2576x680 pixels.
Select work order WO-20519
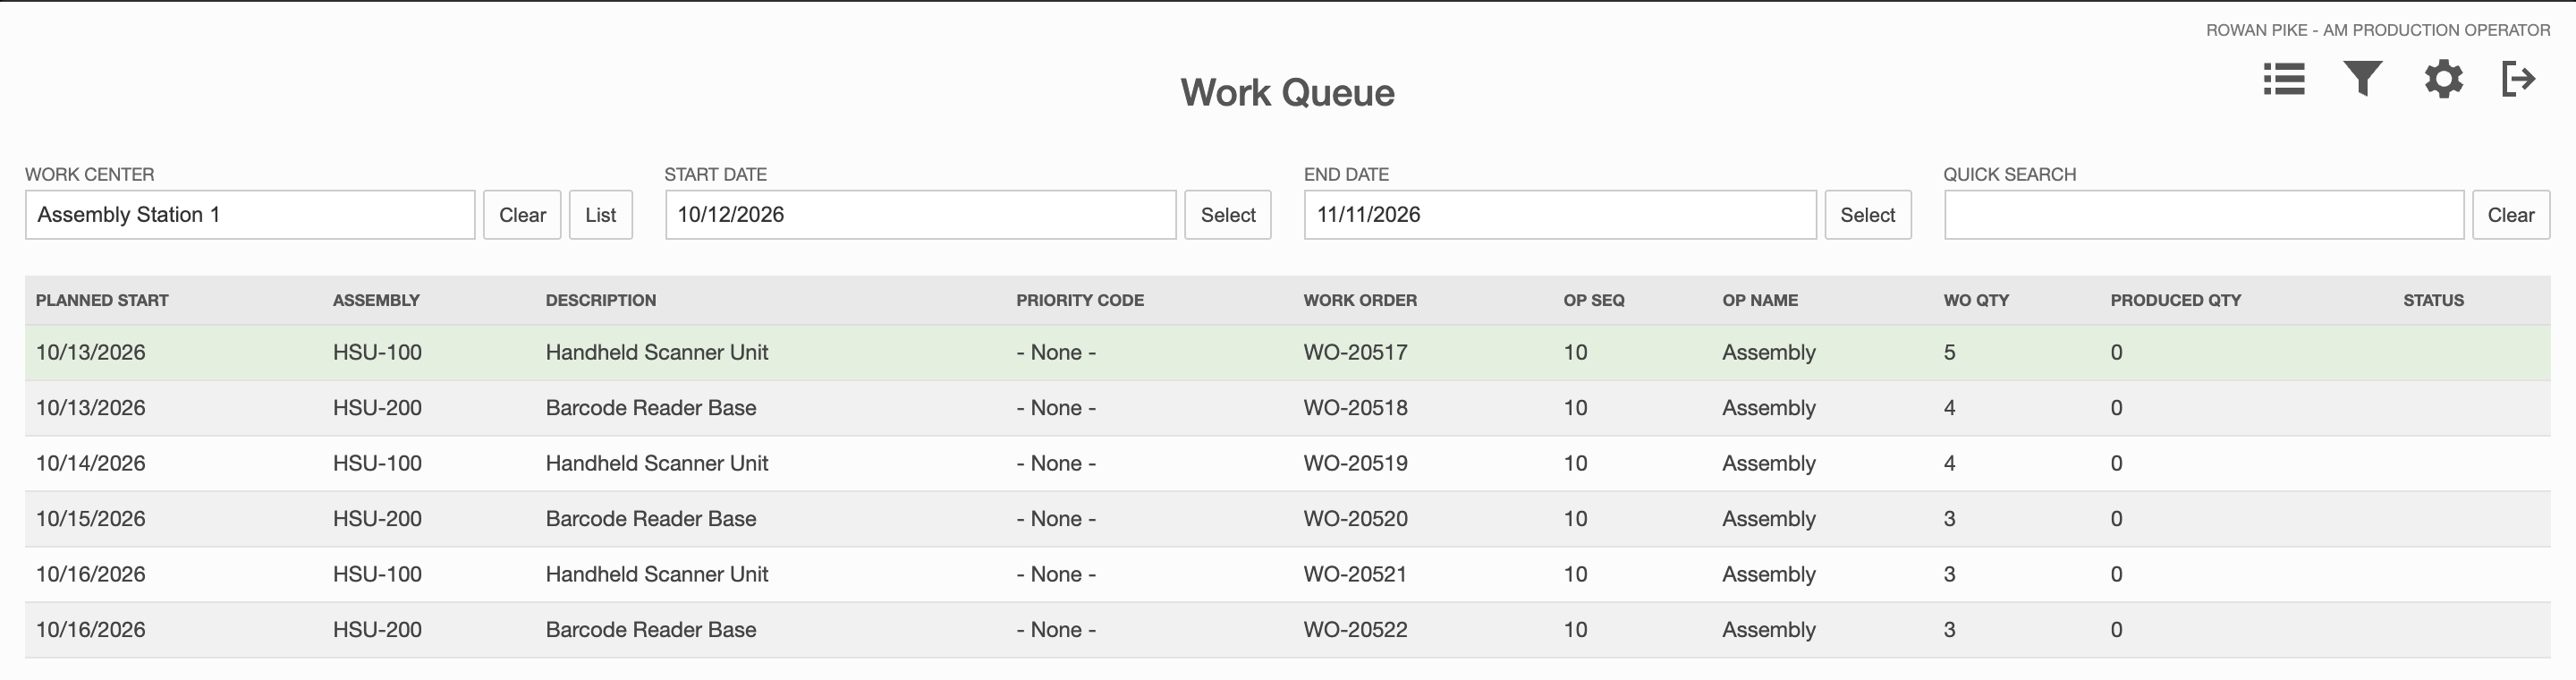1355,463
